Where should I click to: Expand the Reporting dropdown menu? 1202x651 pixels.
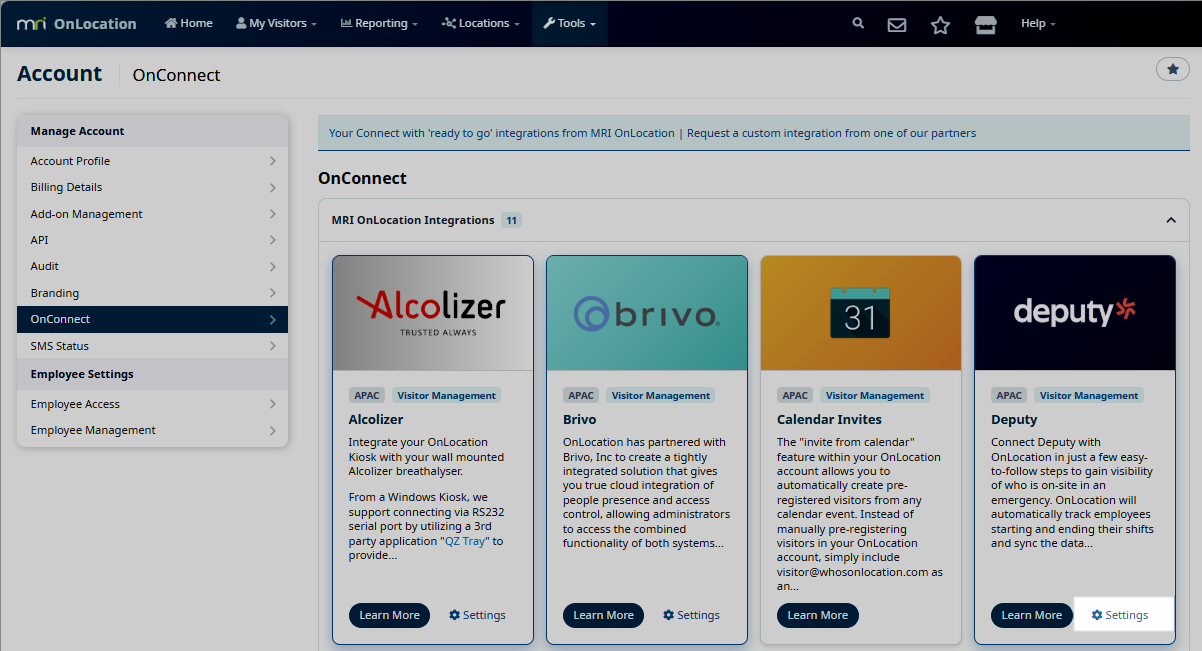(x=379, y=24)
